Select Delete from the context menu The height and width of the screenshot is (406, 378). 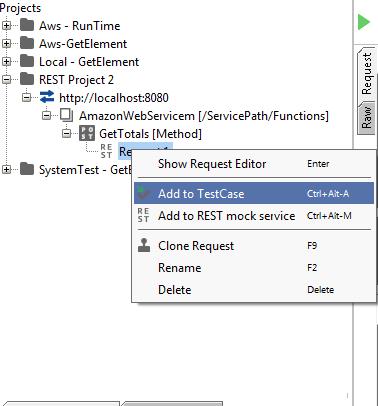coord(254,290)
